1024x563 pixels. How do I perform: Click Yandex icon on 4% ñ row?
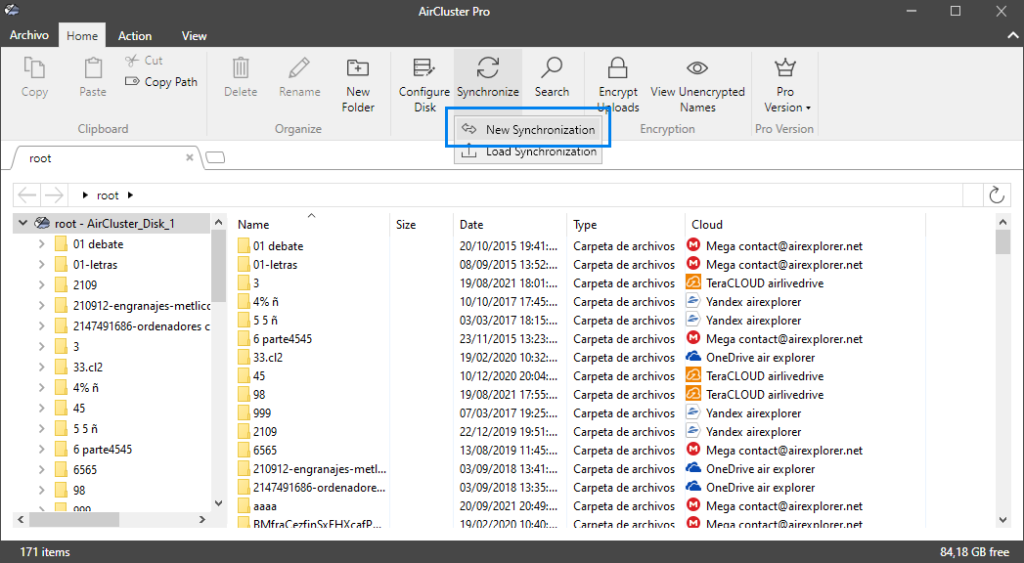(694, 301)
